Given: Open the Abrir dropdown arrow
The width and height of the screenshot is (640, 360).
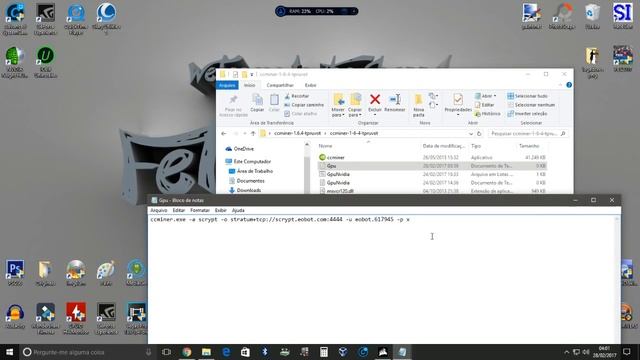Looking at the screenshot, I should click(x=495, y=96).
